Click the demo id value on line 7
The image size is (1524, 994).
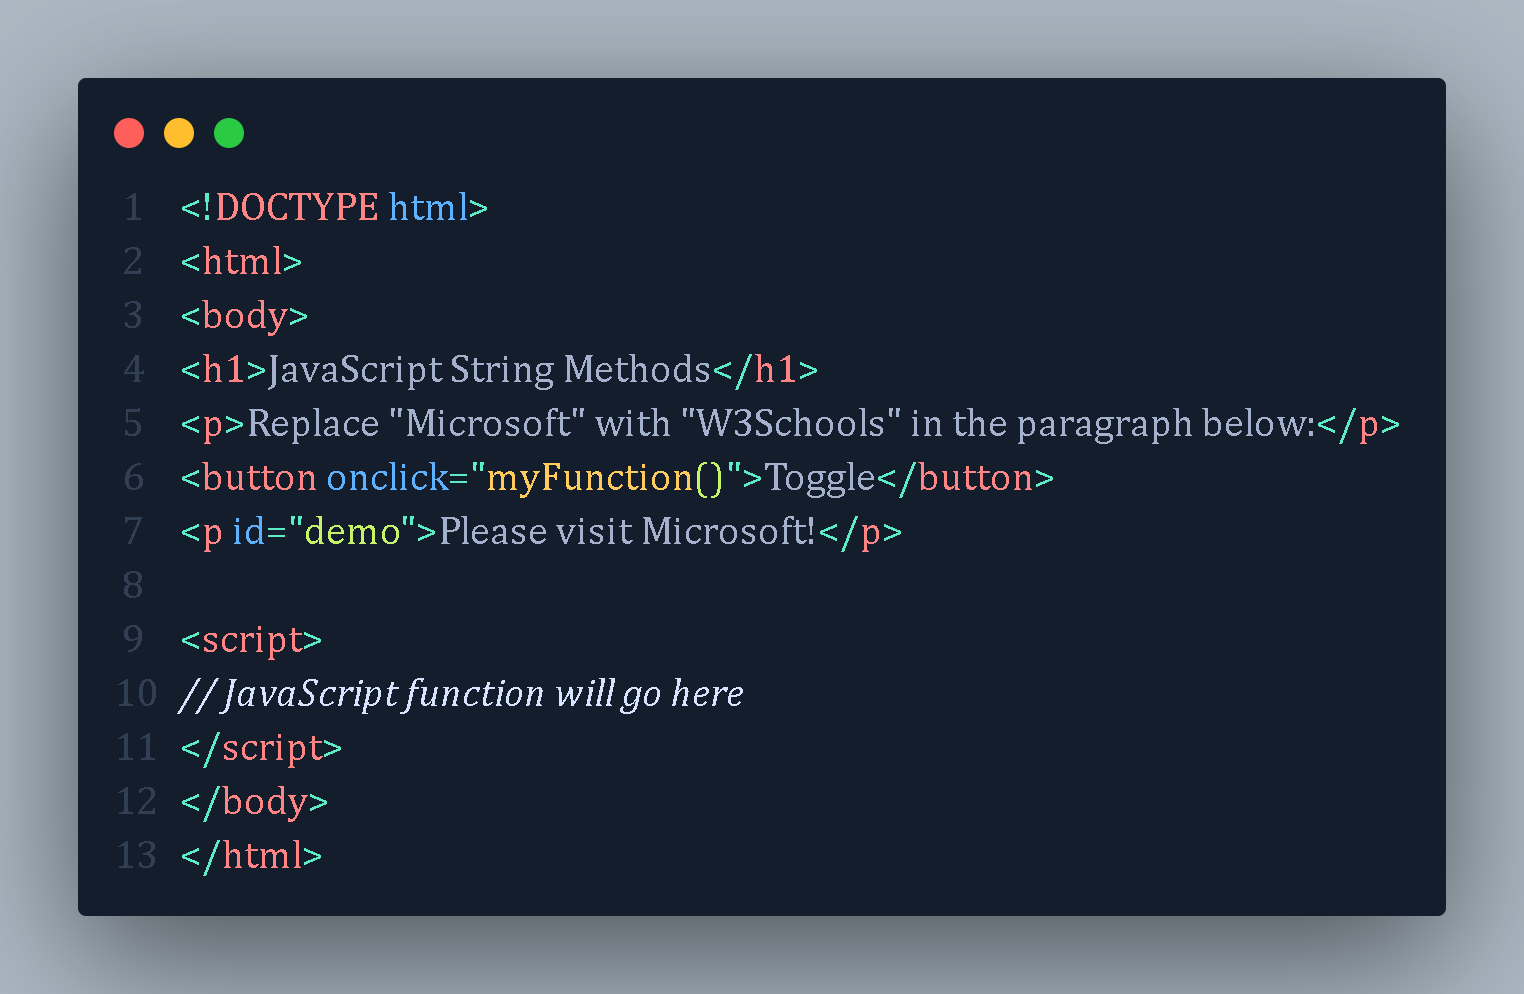(x=352, y=532)
